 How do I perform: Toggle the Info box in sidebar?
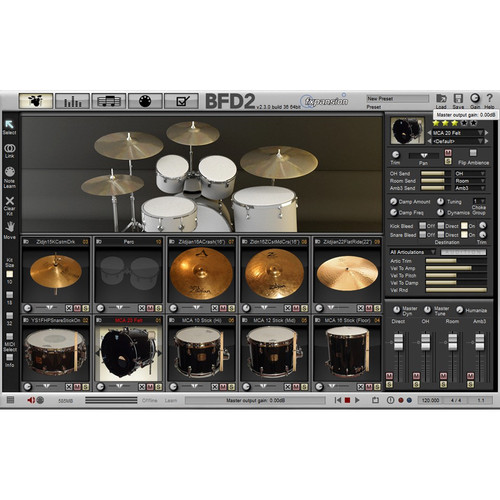coord(10,357)
